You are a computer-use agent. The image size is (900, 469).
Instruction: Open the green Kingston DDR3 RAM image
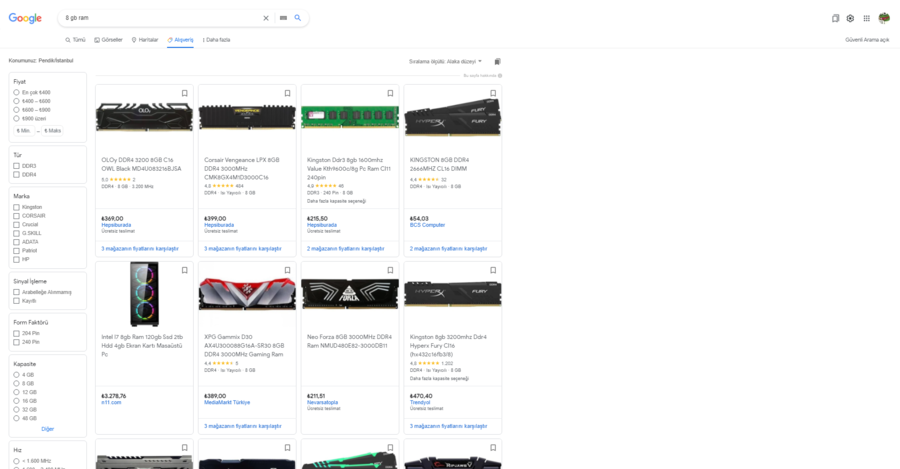[x=350, y=117]
